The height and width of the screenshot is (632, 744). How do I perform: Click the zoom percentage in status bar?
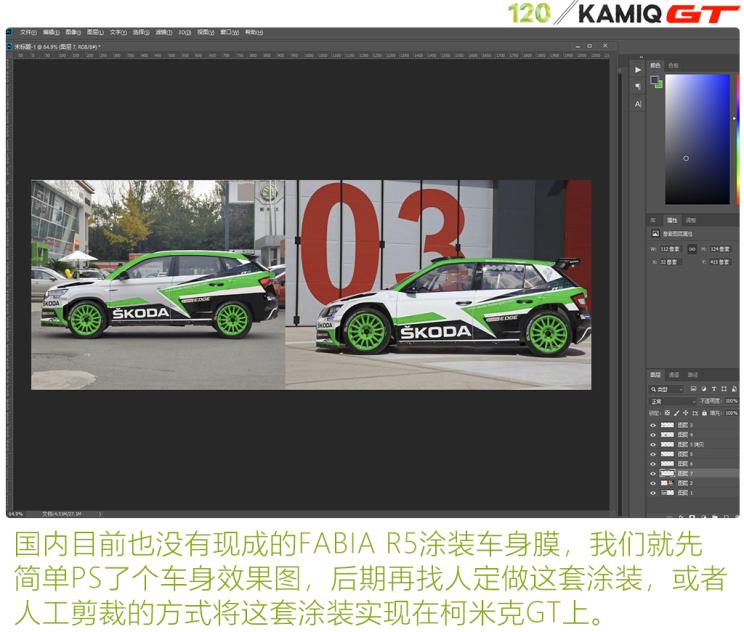pos(16,514)
